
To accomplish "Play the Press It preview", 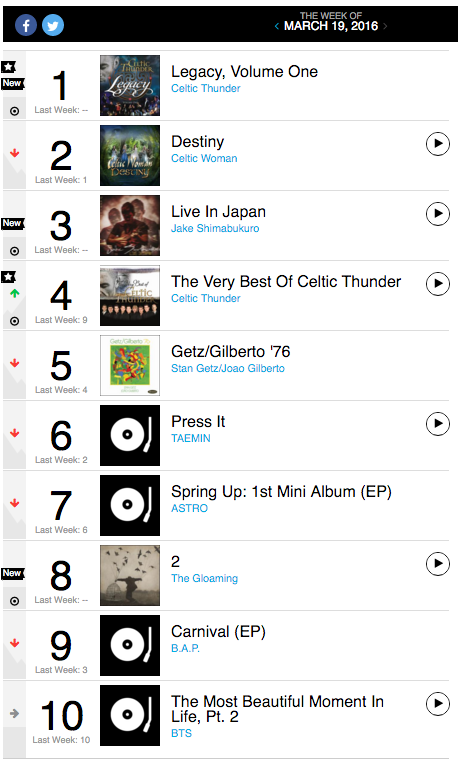I will (x=437, y=424).
